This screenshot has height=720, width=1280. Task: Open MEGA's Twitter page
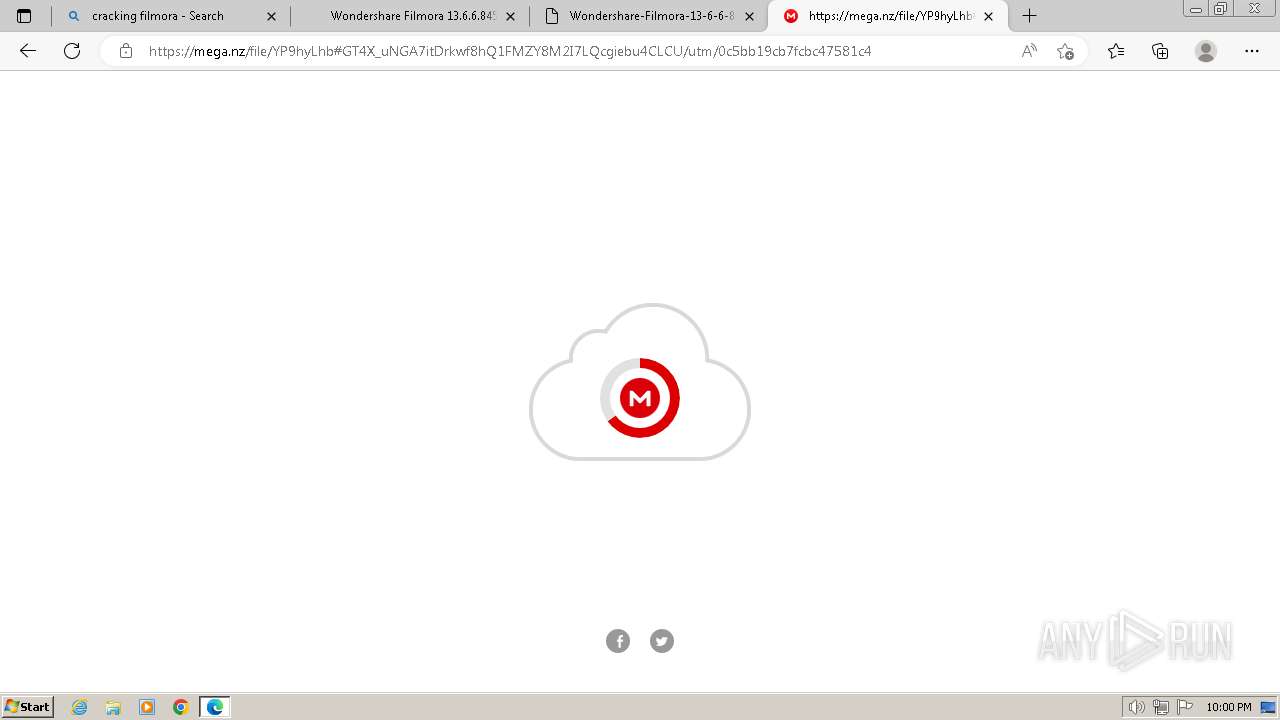(662, 641)
